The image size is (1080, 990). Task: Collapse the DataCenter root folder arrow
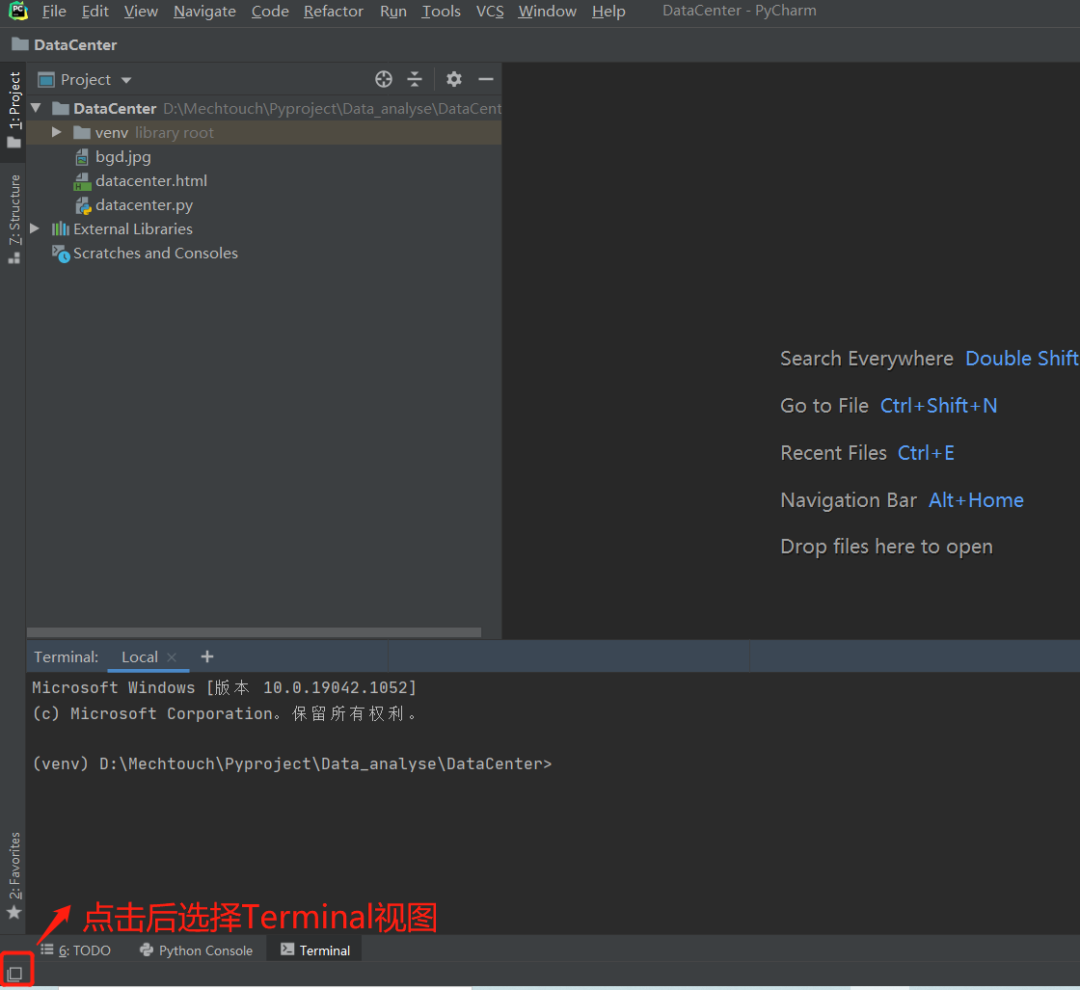(x=37, y=108)
